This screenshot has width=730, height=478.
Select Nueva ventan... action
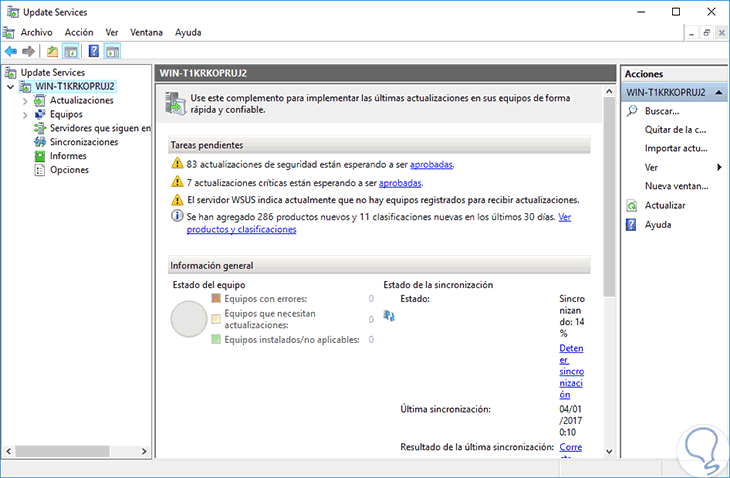point(676,186)
